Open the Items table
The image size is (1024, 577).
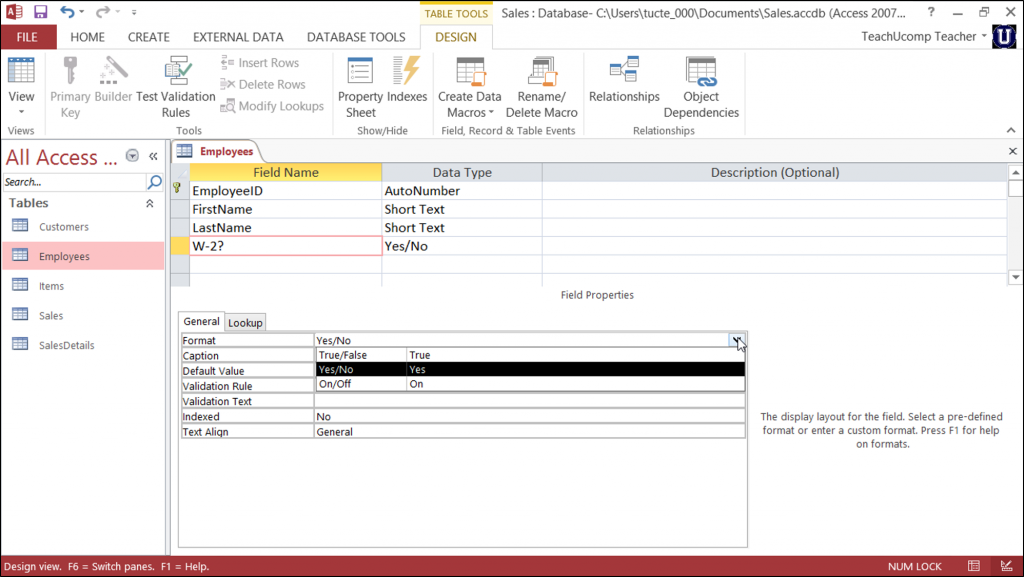click(x=83, y=286)
